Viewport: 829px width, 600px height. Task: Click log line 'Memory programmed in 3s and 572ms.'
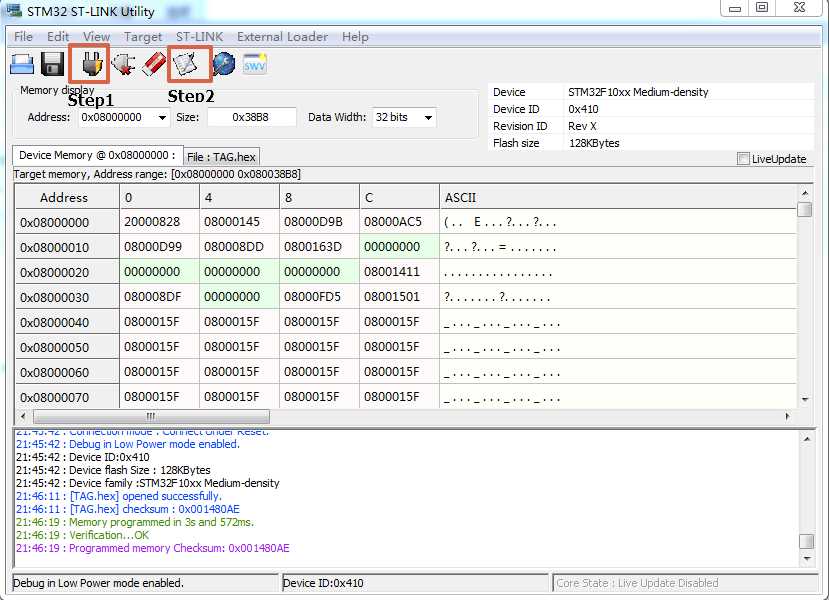click(135, 522)
